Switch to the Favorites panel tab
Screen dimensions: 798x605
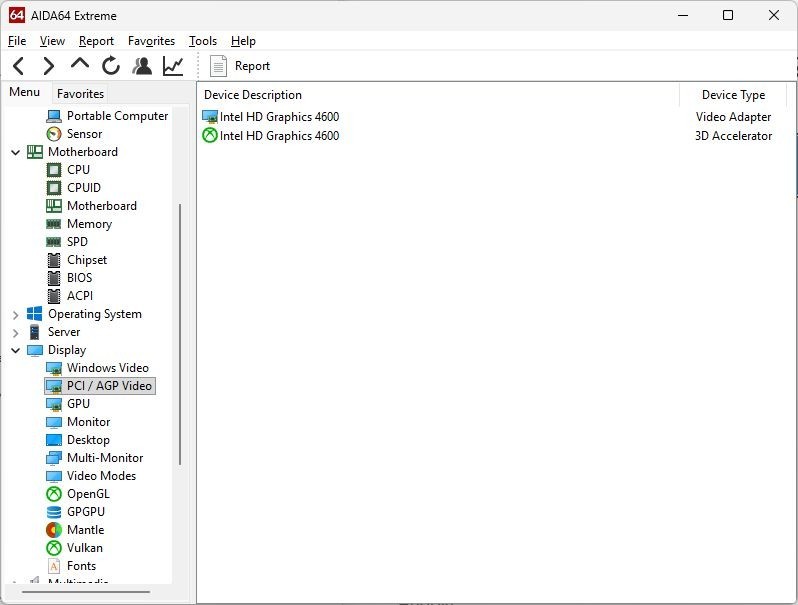coord(80,94)
